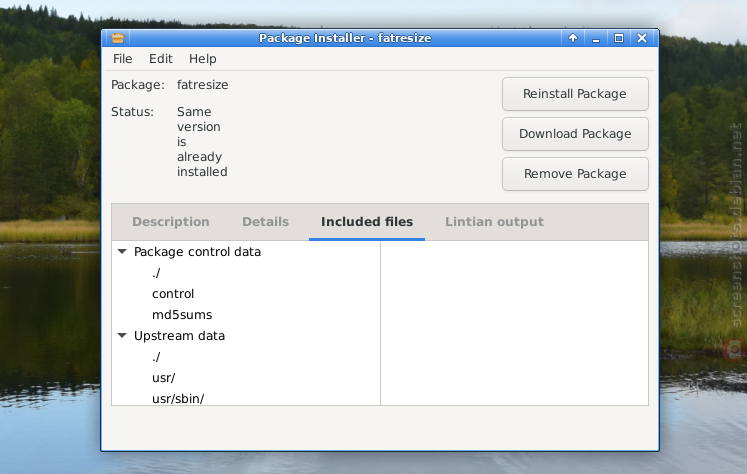Select the Included files tab

click(x=367, y=222)
